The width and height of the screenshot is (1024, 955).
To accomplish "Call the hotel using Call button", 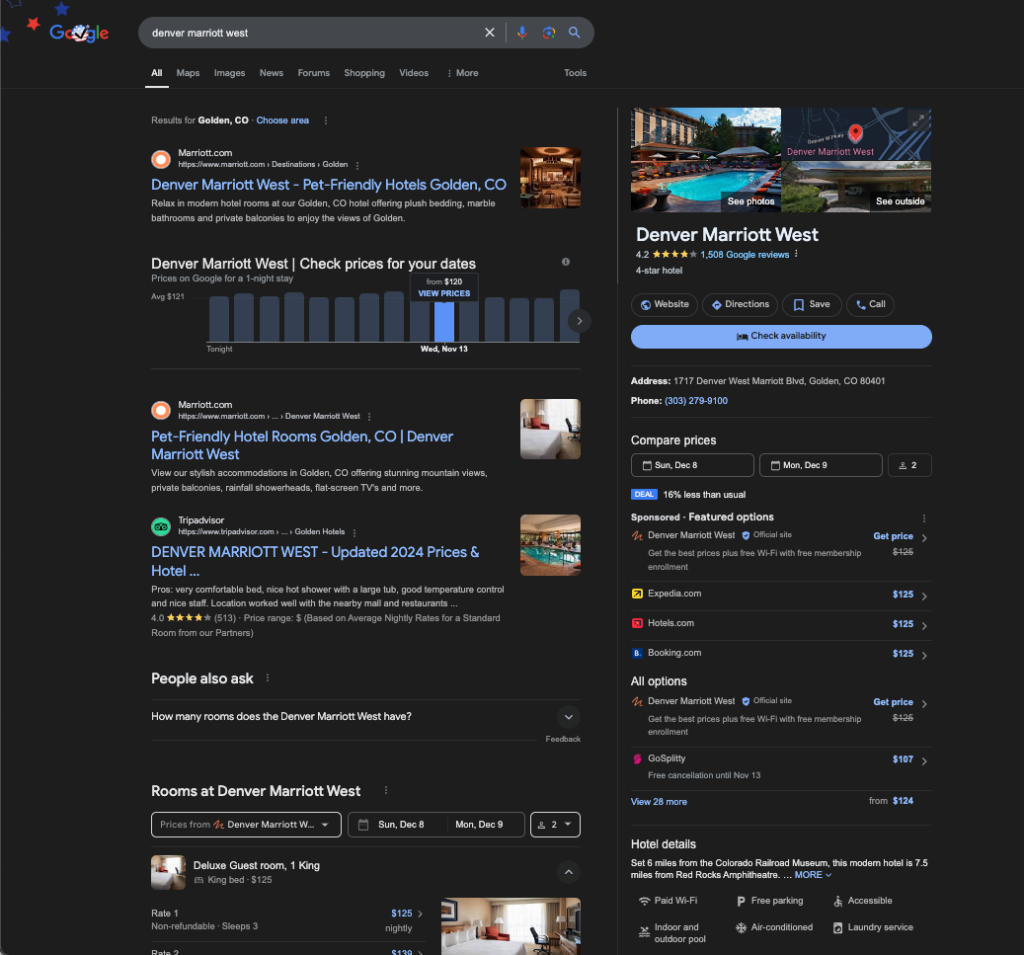I will point(871,304).
